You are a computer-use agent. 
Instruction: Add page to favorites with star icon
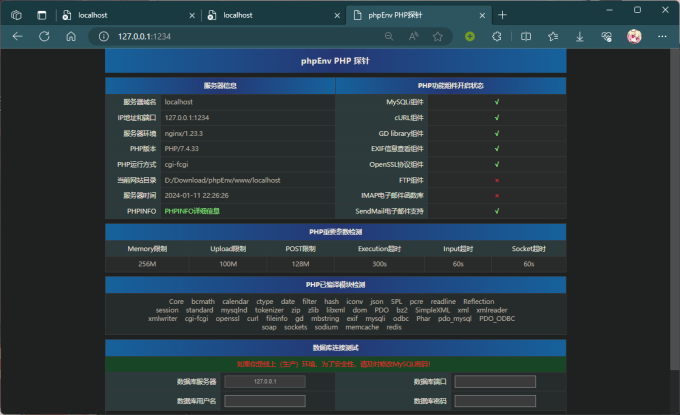click(x=438, y=36)
